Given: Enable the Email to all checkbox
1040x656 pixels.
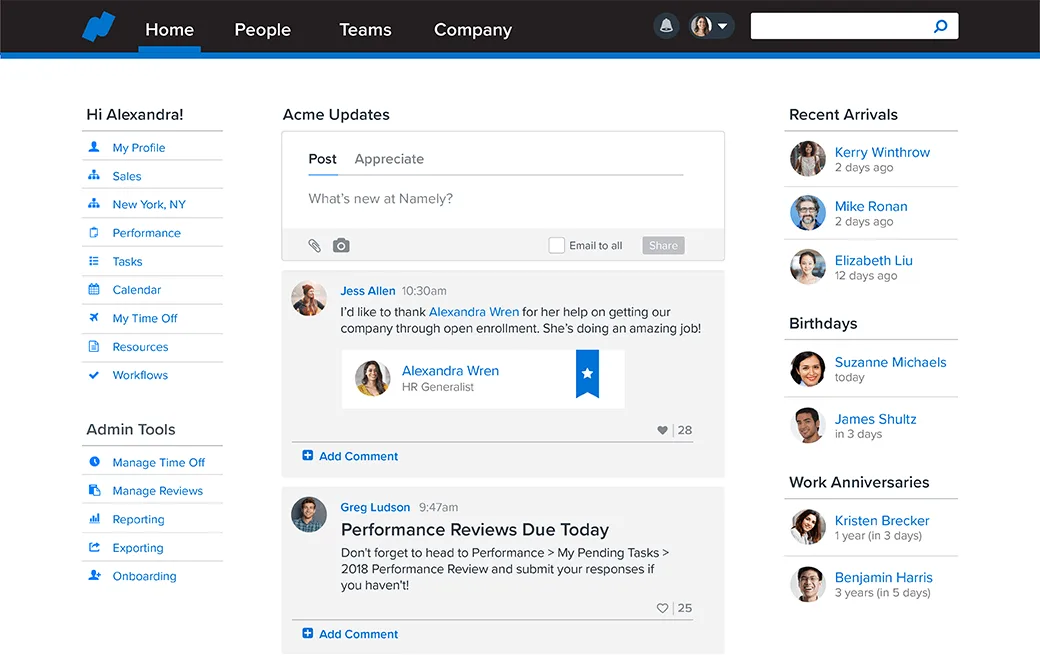Looking at the screenshot, I should point(556,245).
